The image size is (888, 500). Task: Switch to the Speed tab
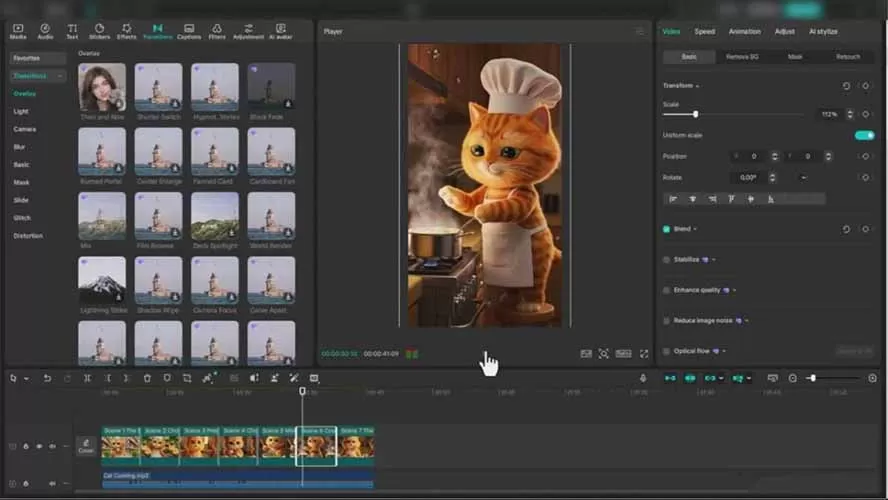pos(704,31)
